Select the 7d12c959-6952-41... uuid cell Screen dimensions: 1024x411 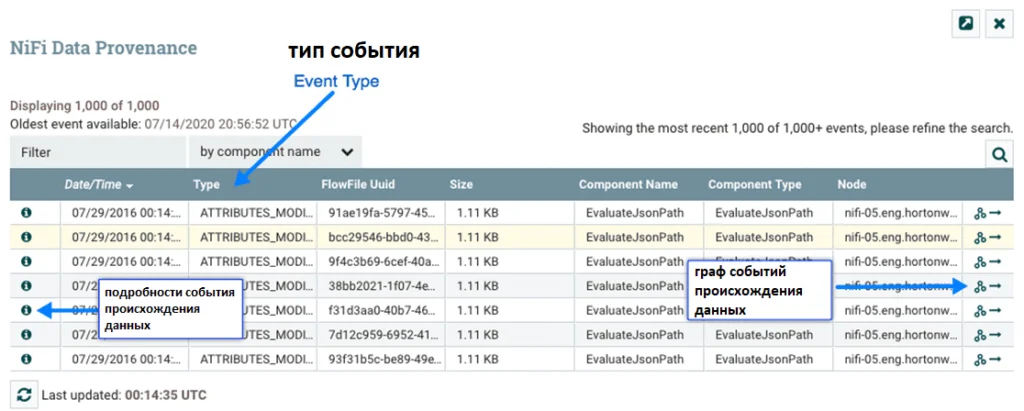pos(381,335)
